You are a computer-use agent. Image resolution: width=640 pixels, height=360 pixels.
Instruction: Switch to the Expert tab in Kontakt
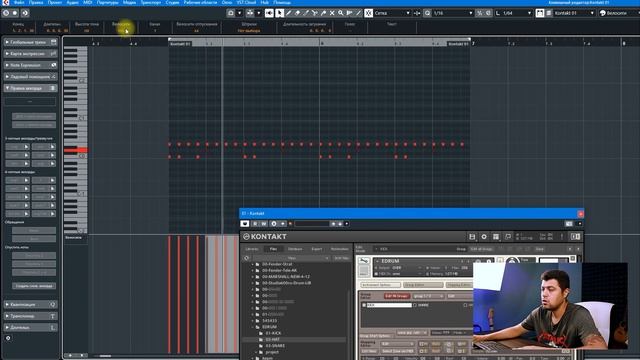point(317,249)
